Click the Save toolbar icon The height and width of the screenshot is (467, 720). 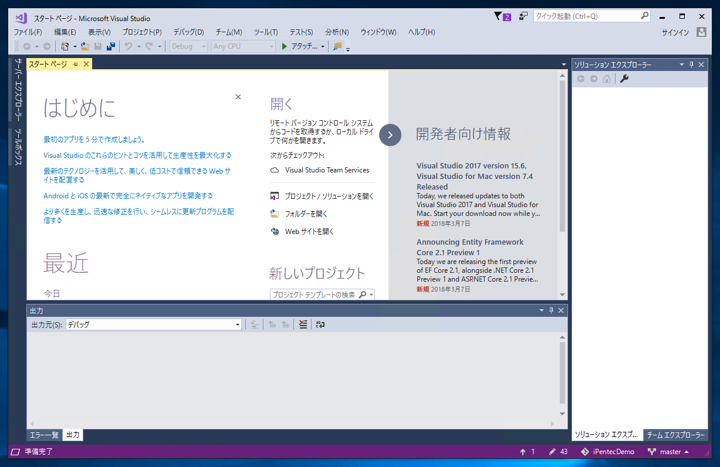click(98, 46)
